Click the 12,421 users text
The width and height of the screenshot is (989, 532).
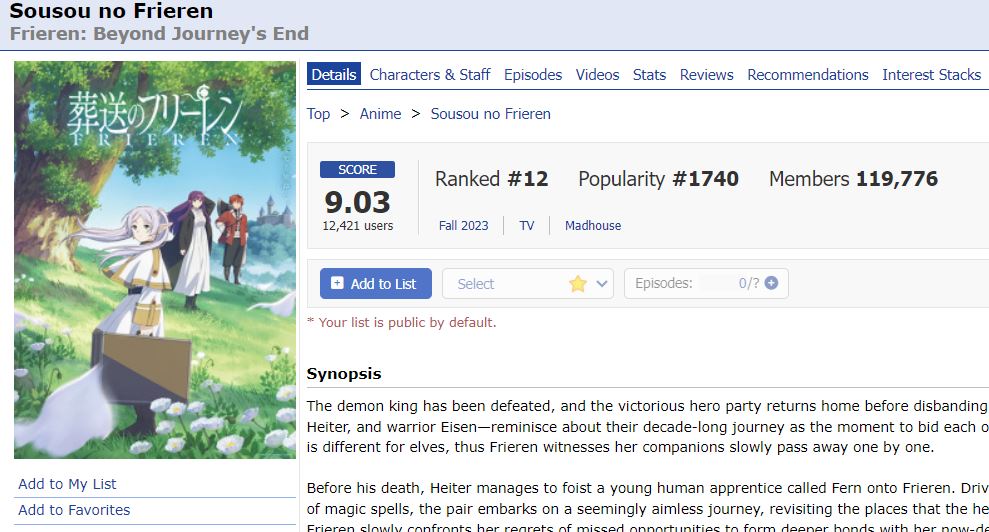pyautogui.click(x=358, y=225)
